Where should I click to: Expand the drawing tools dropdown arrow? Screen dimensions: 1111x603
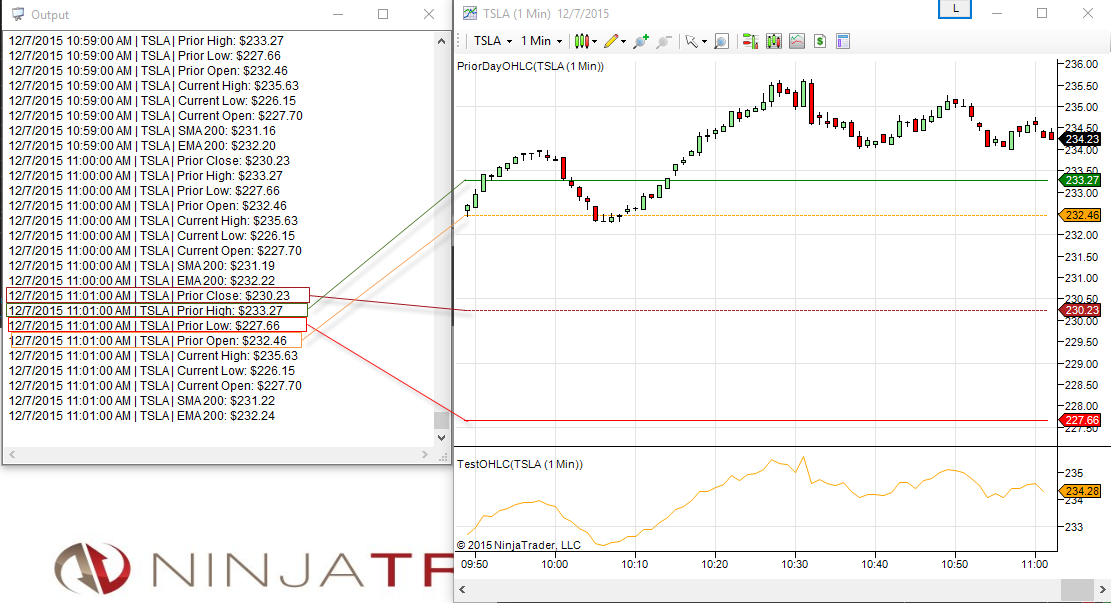click(x=624, y=42)
